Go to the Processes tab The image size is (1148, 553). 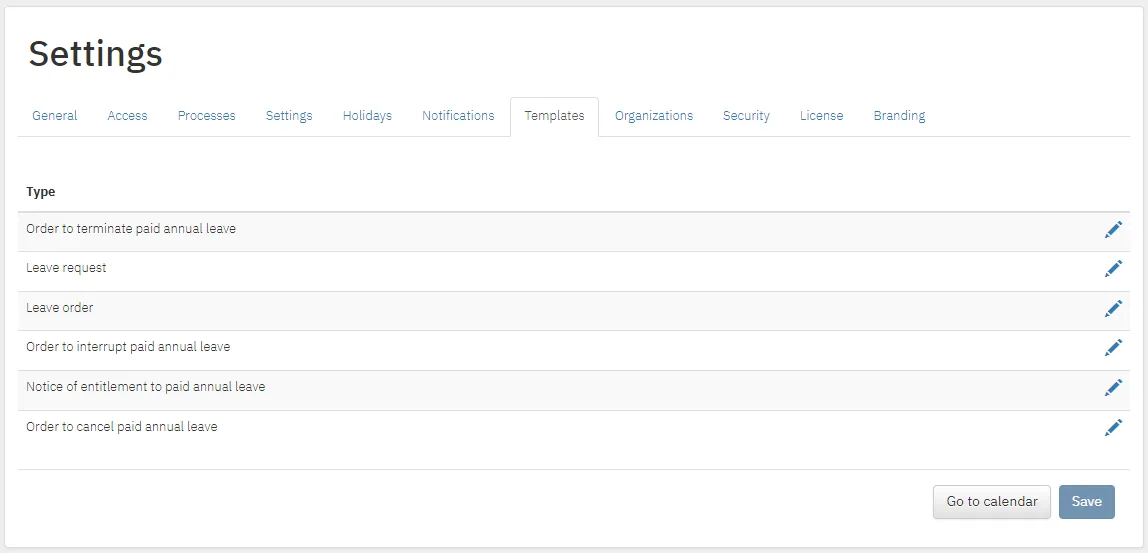click(206, 116)
